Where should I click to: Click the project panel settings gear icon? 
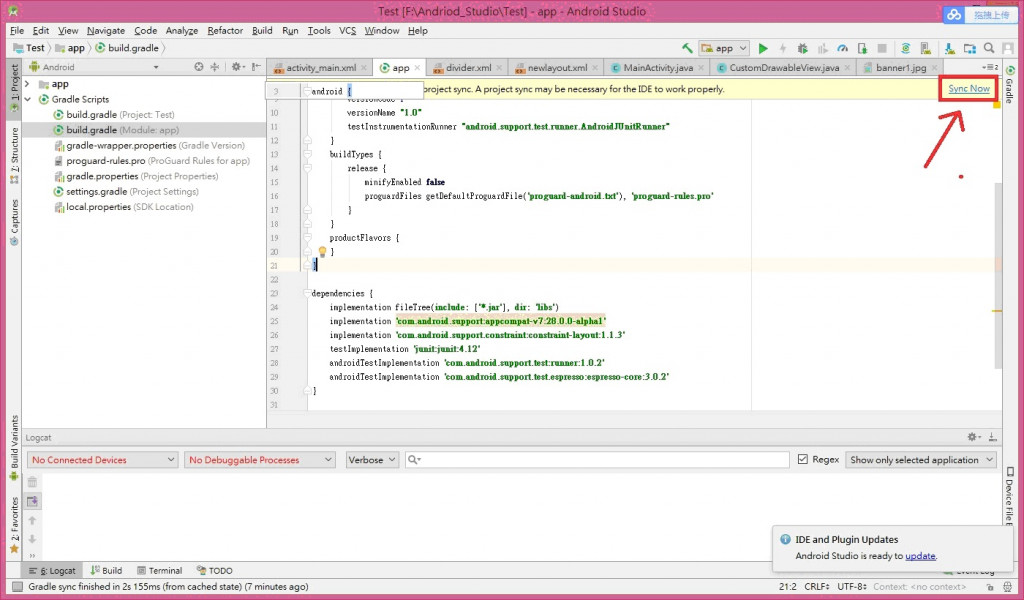236,67
